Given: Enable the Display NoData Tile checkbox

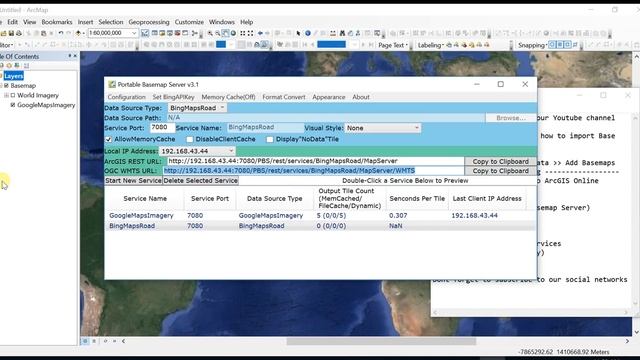Looking at the screenshot, I should (x=270, y=139).
